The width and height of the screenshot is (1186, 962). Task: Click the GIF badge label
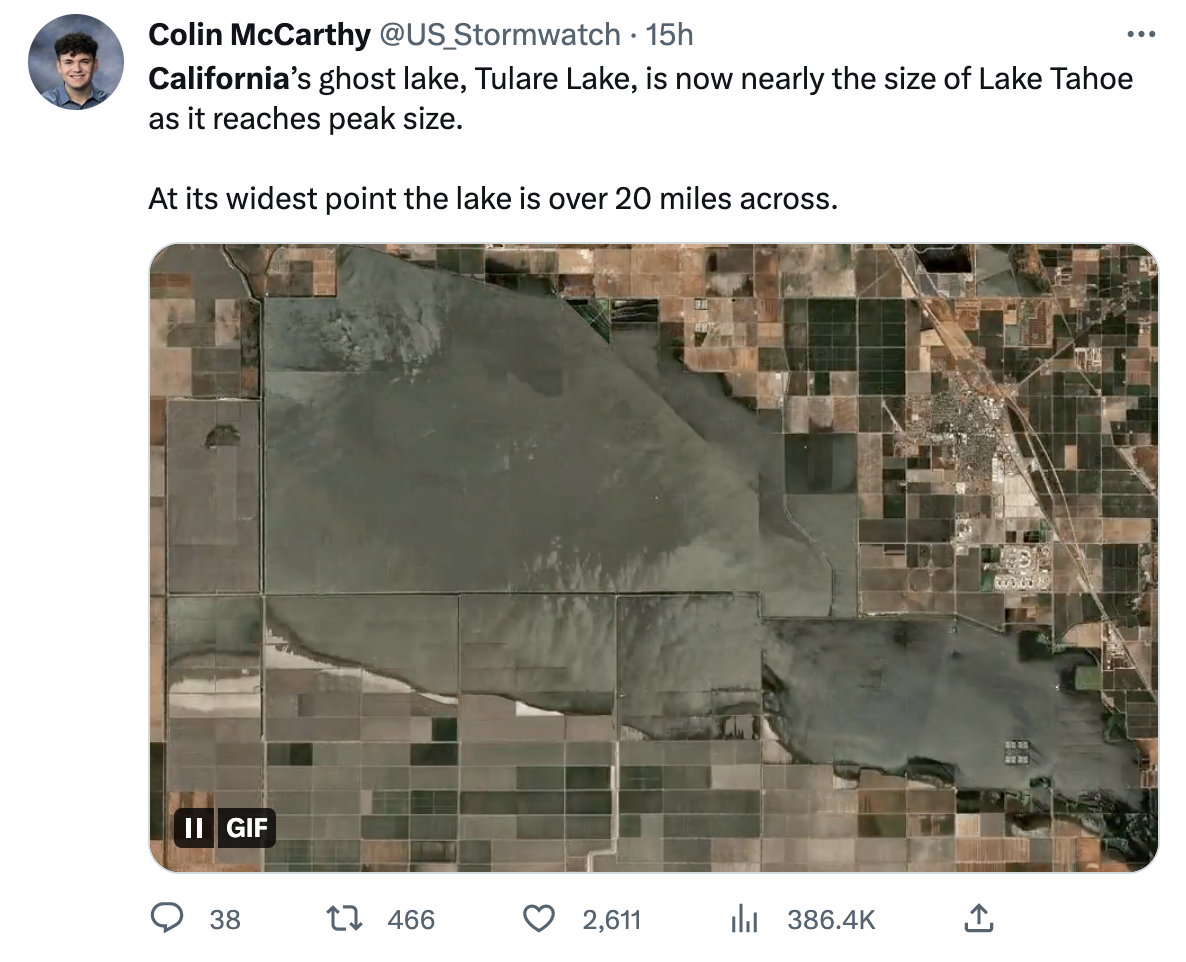(246, 828)
